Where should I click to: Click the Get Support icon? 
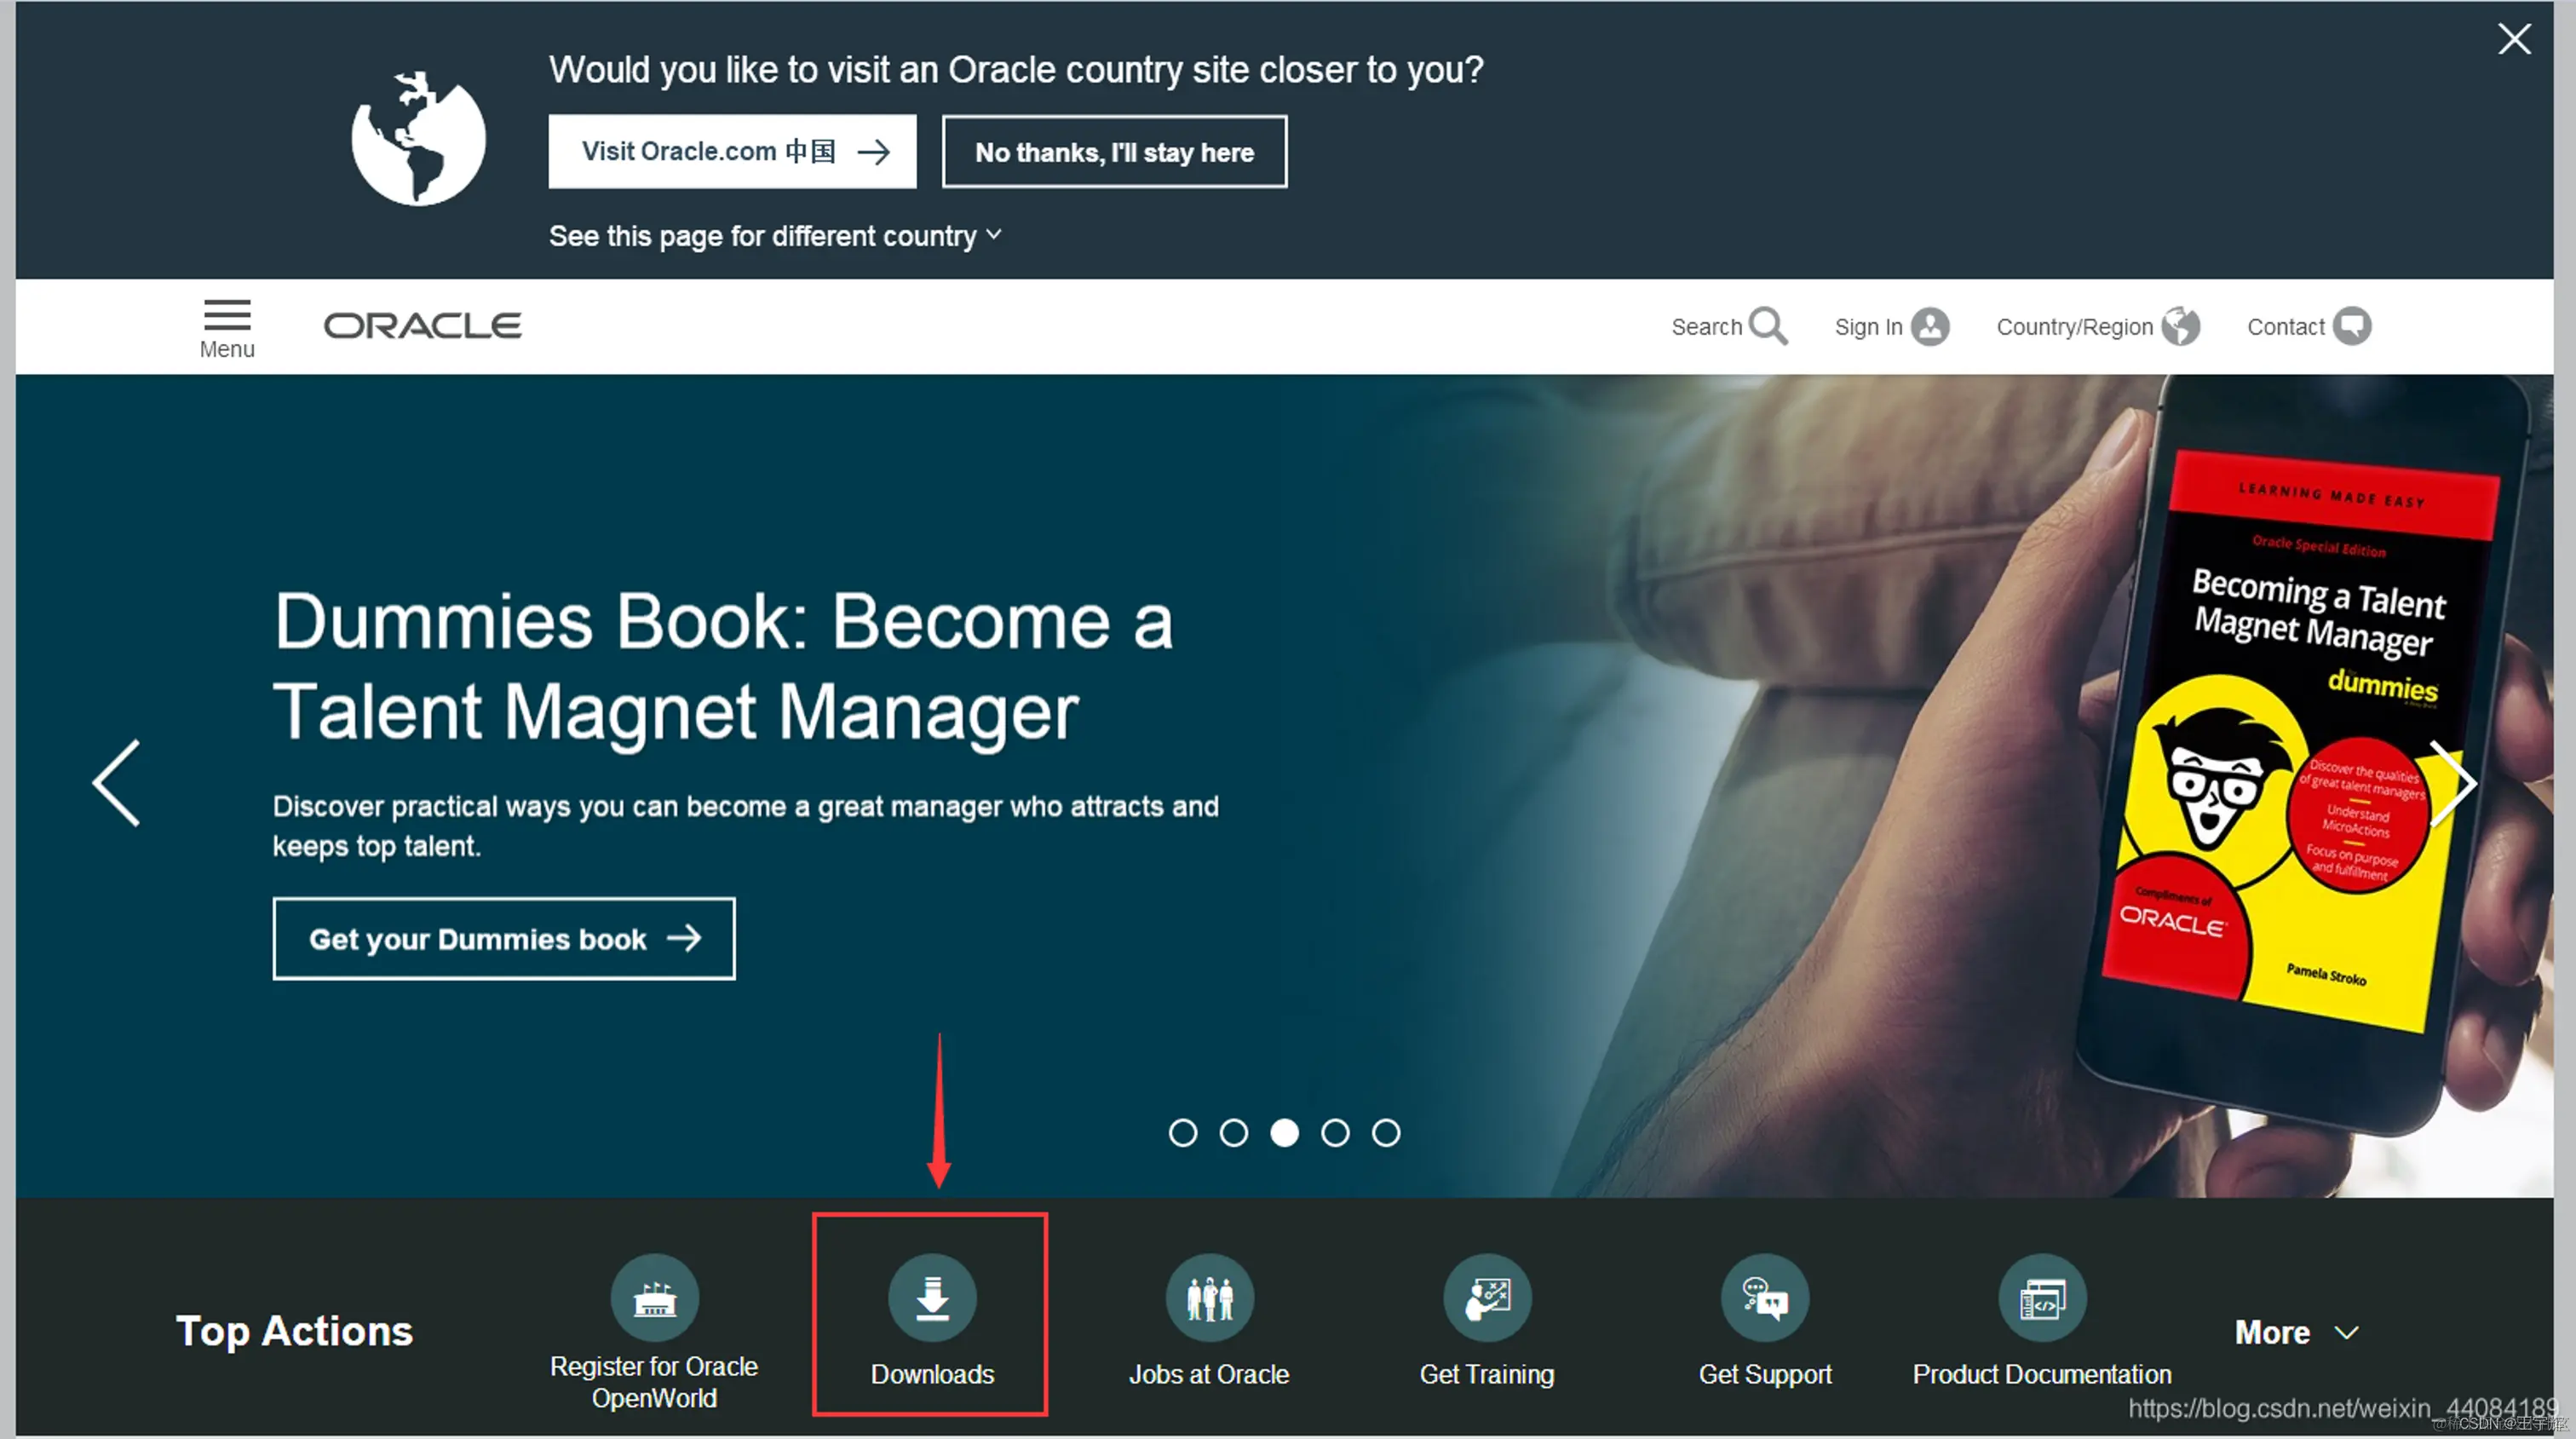(x=1764, y=1297)
